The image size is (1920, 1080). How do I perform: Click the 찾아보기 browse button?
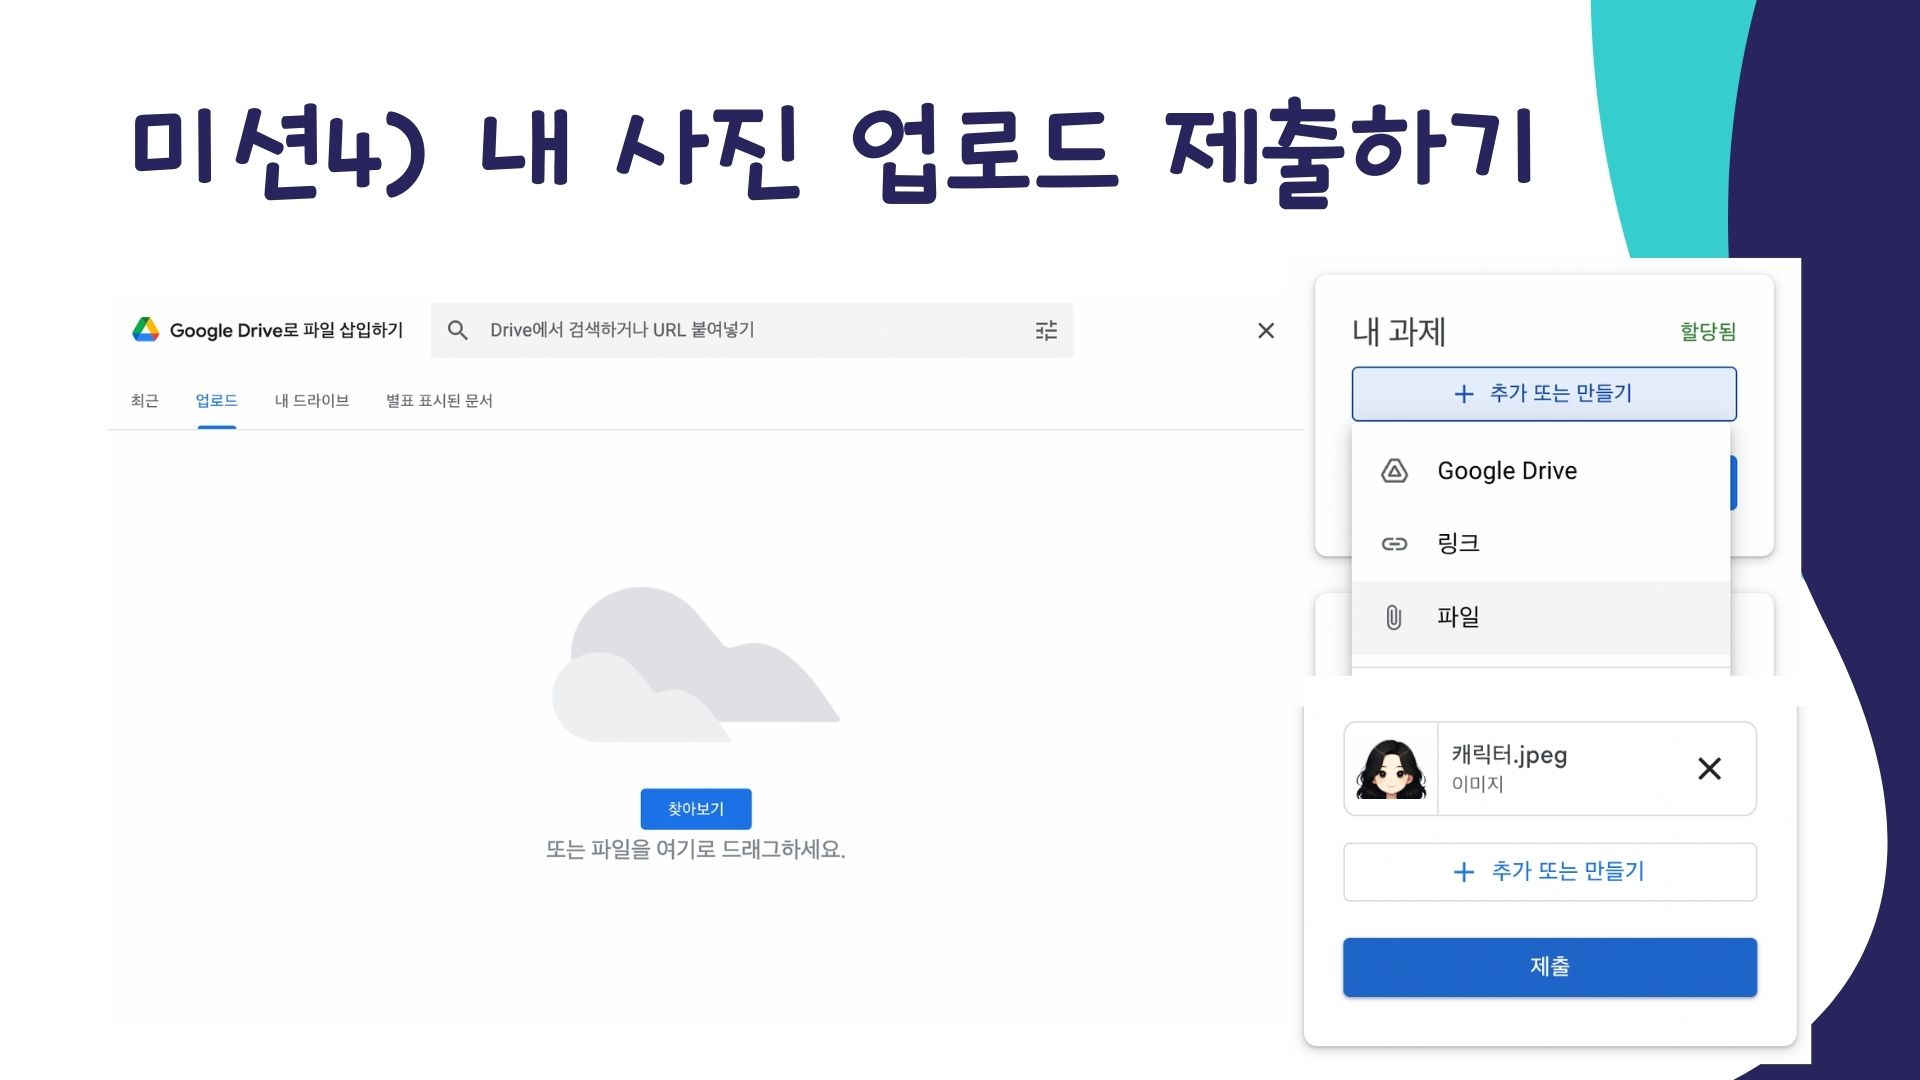695,809
